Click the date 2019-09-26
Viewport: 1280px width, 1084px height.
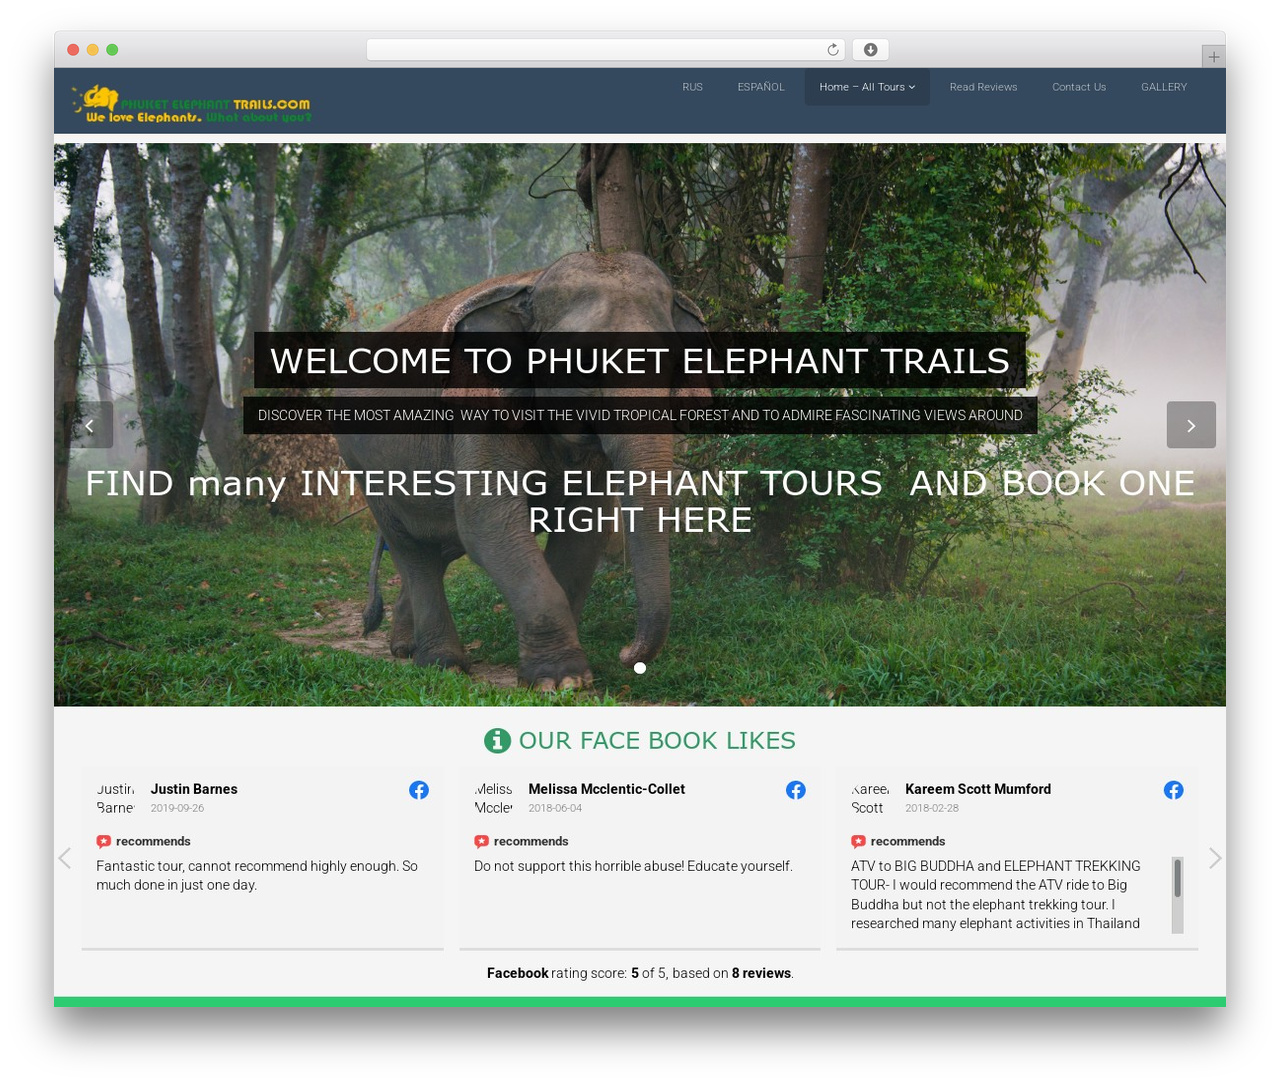(x=177, y=808)
